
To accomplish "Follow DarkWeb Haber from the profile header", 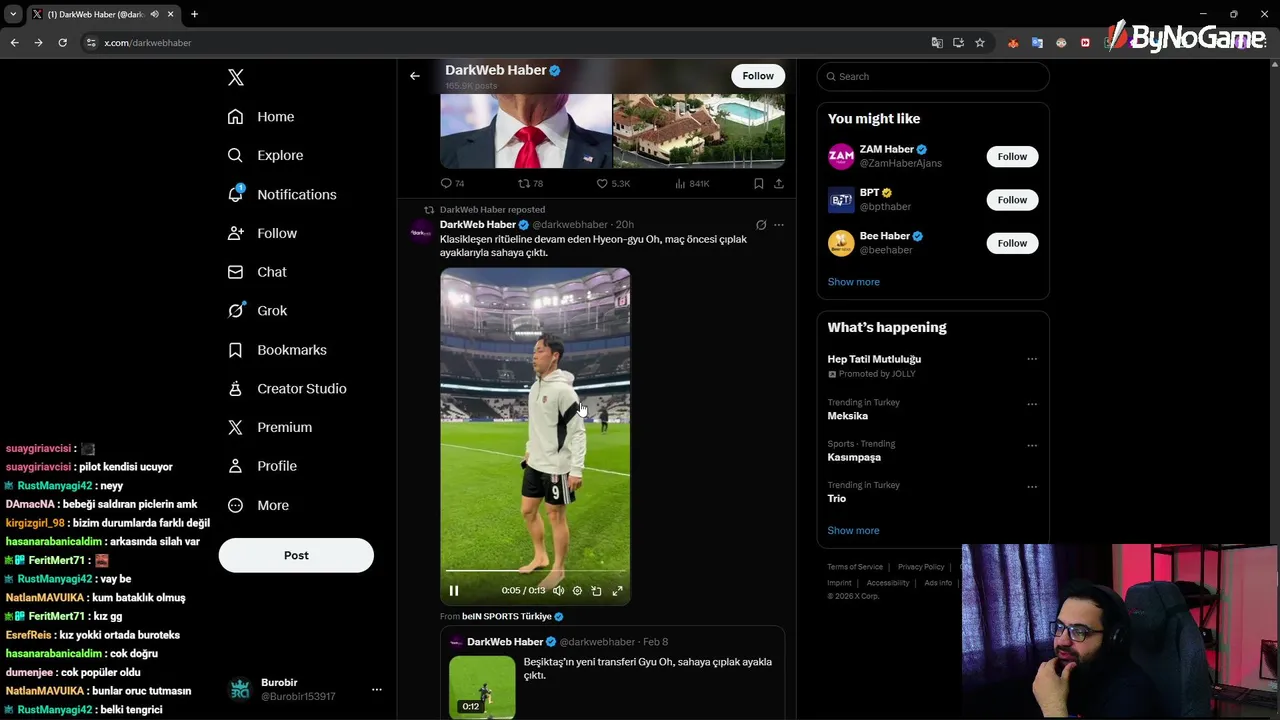I will 758,76.
